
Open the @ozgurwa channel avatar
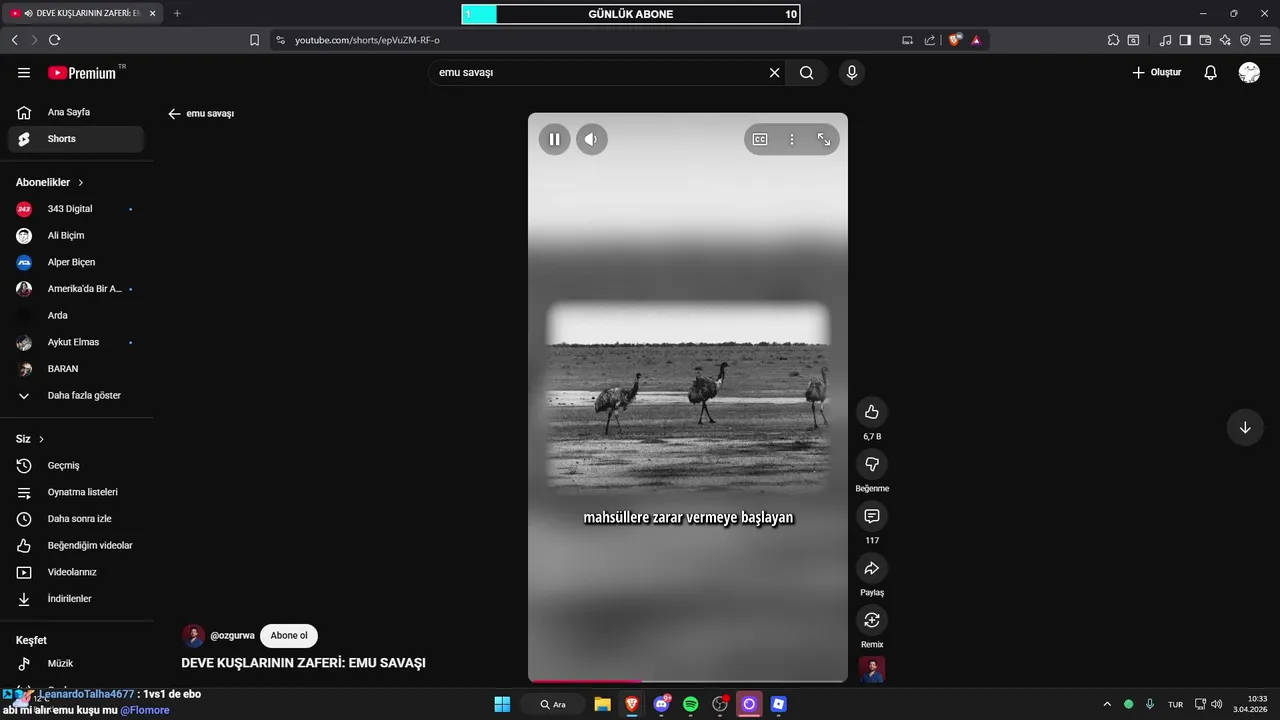click(x=193, y=636)
